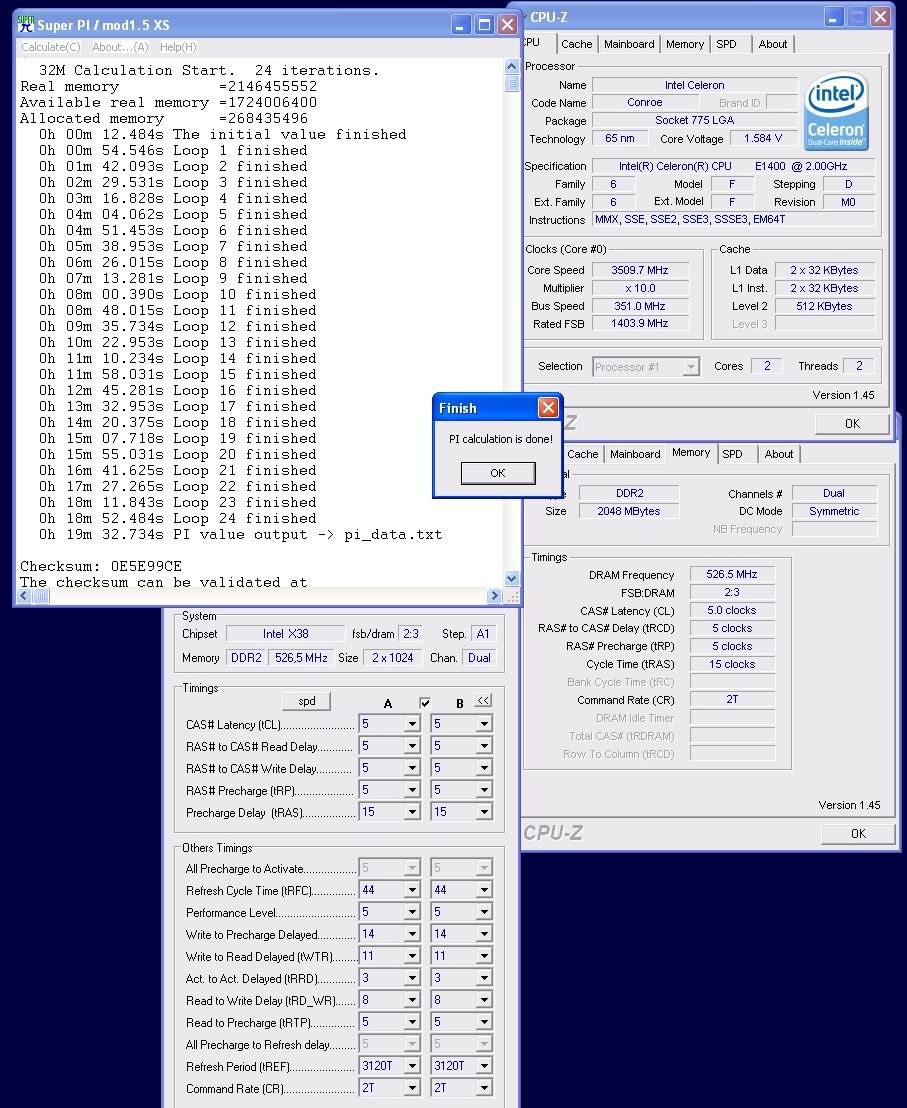Toggle the checkbox between columns A and B

click(x=425, y=703)
